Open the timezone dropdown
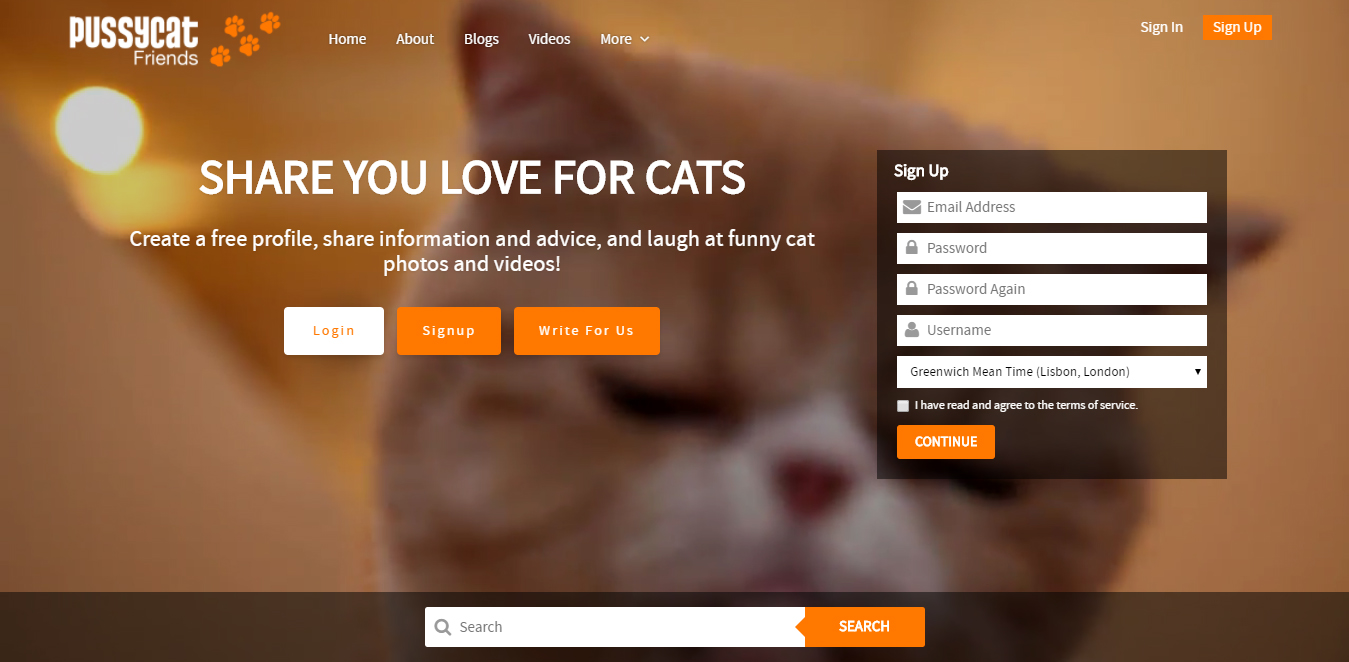 [x=1052, y=372]
